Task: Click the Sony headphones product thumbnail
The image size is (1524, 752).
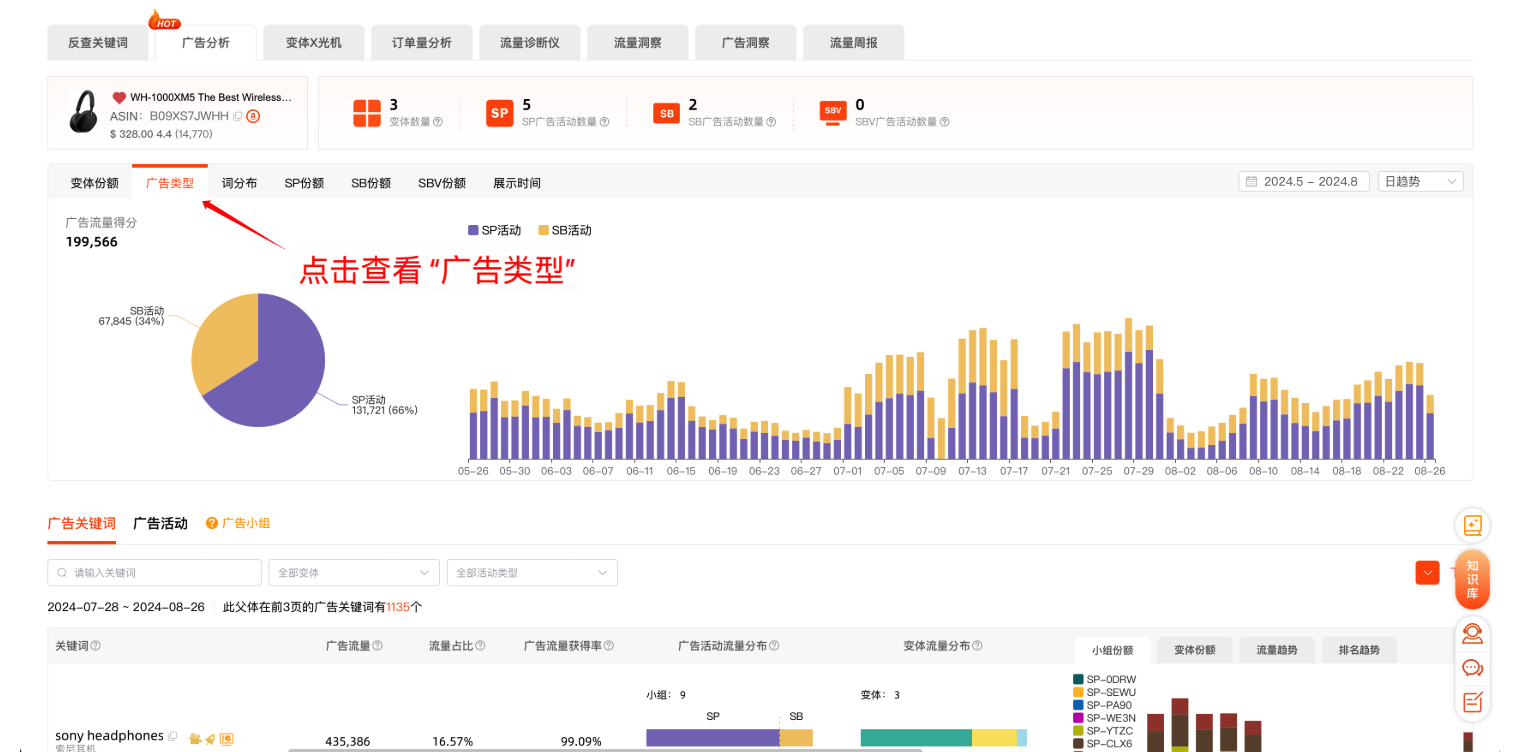Action: (x=83, y=112)
